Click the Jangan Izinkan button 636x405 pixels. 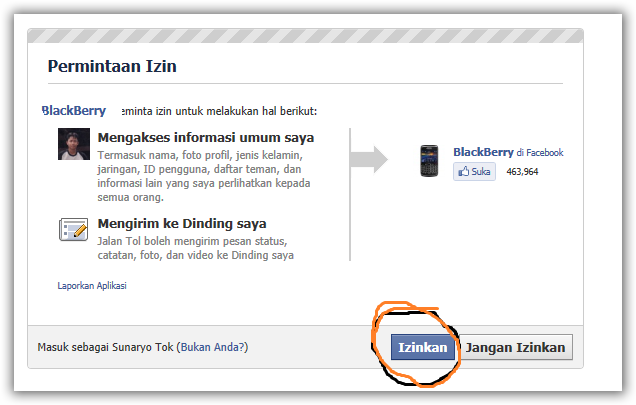pos(516,347)
